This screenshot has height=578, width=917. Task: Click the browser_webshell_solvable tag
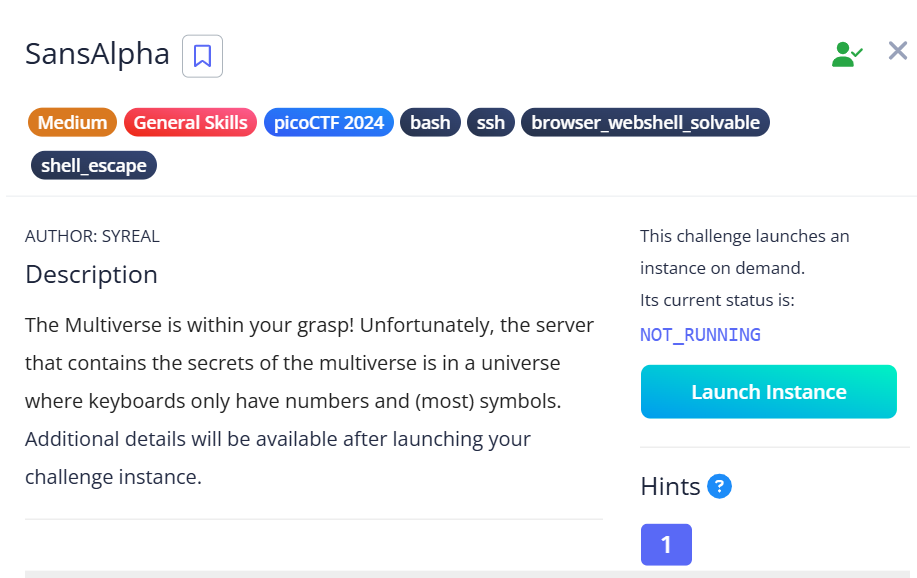(x=645, y=122)
